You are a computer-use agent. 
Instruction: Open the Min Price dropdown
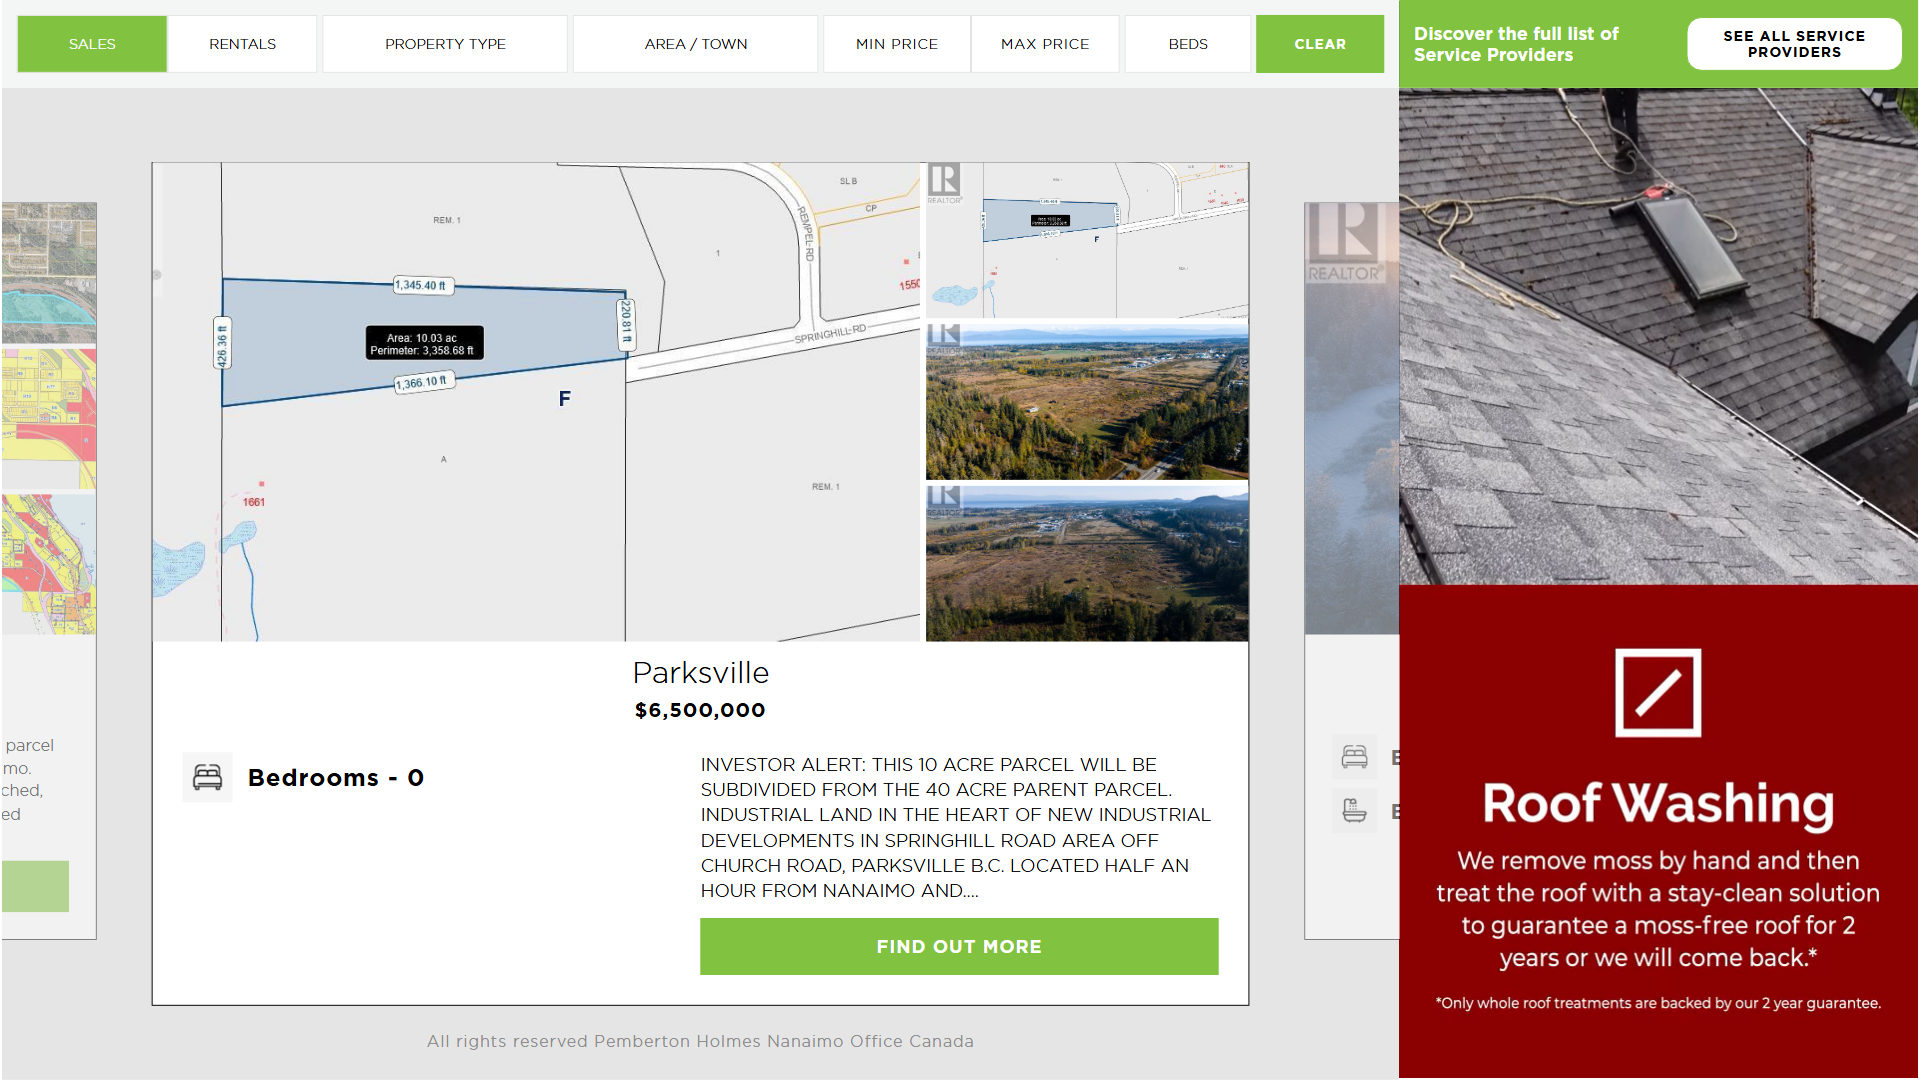896,44
